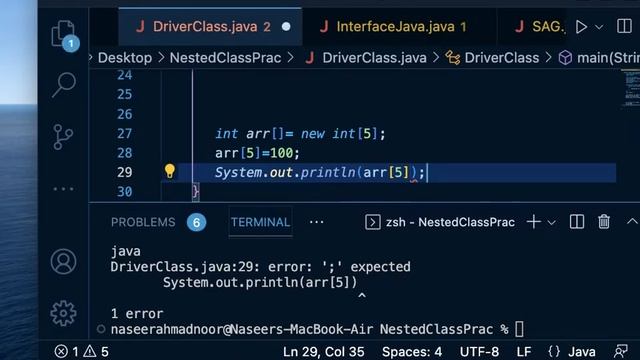Click the arr[5]=100 statement
This screenshot has width=640, height=360.
[x=257, y=153]
